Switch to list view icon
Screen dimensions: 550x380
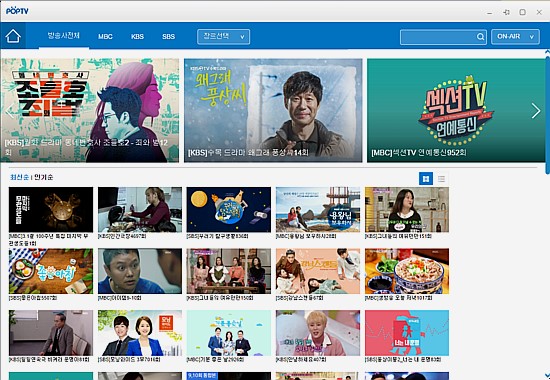pos(441,179)
